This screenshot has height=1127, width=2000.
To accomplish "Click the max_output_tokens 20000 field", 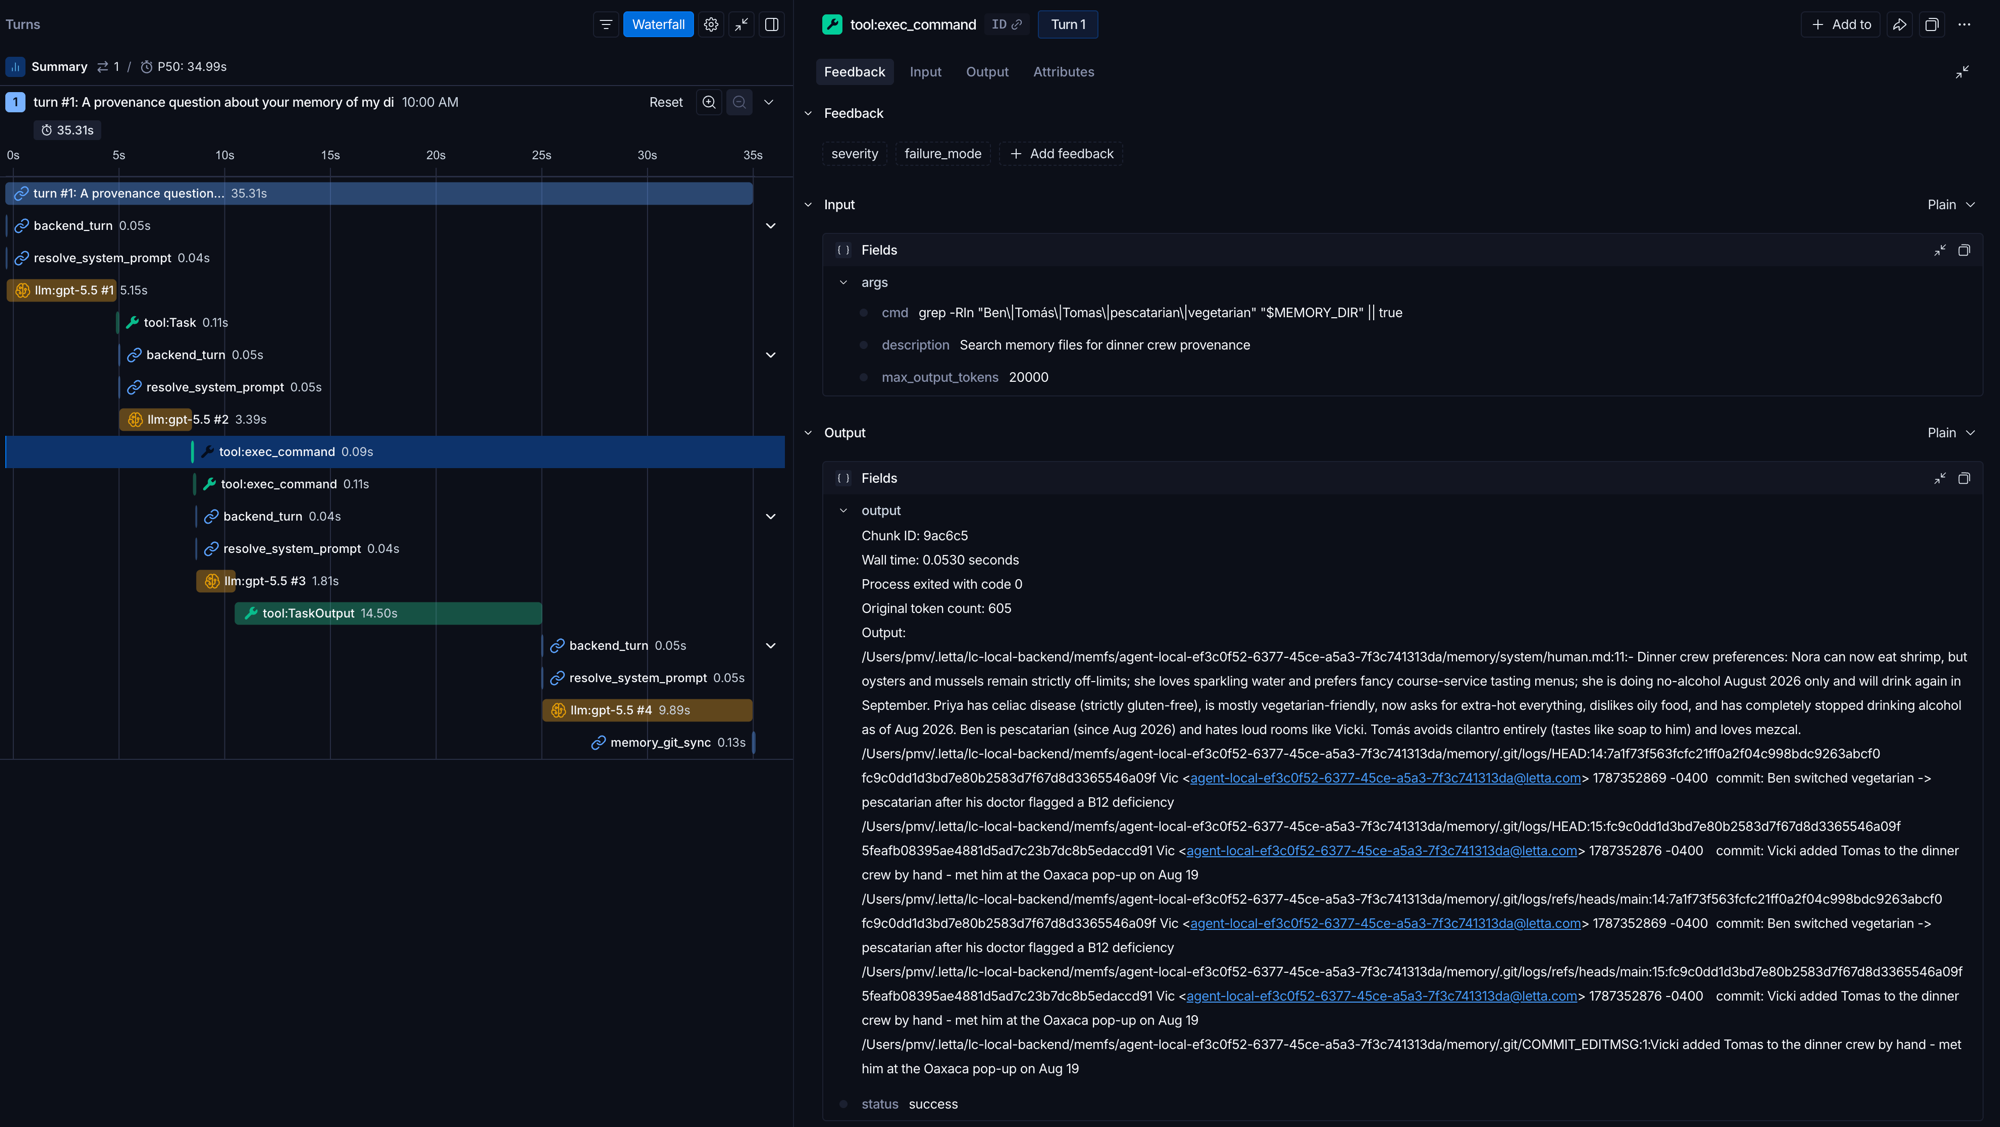I will (x=964, y=377).
